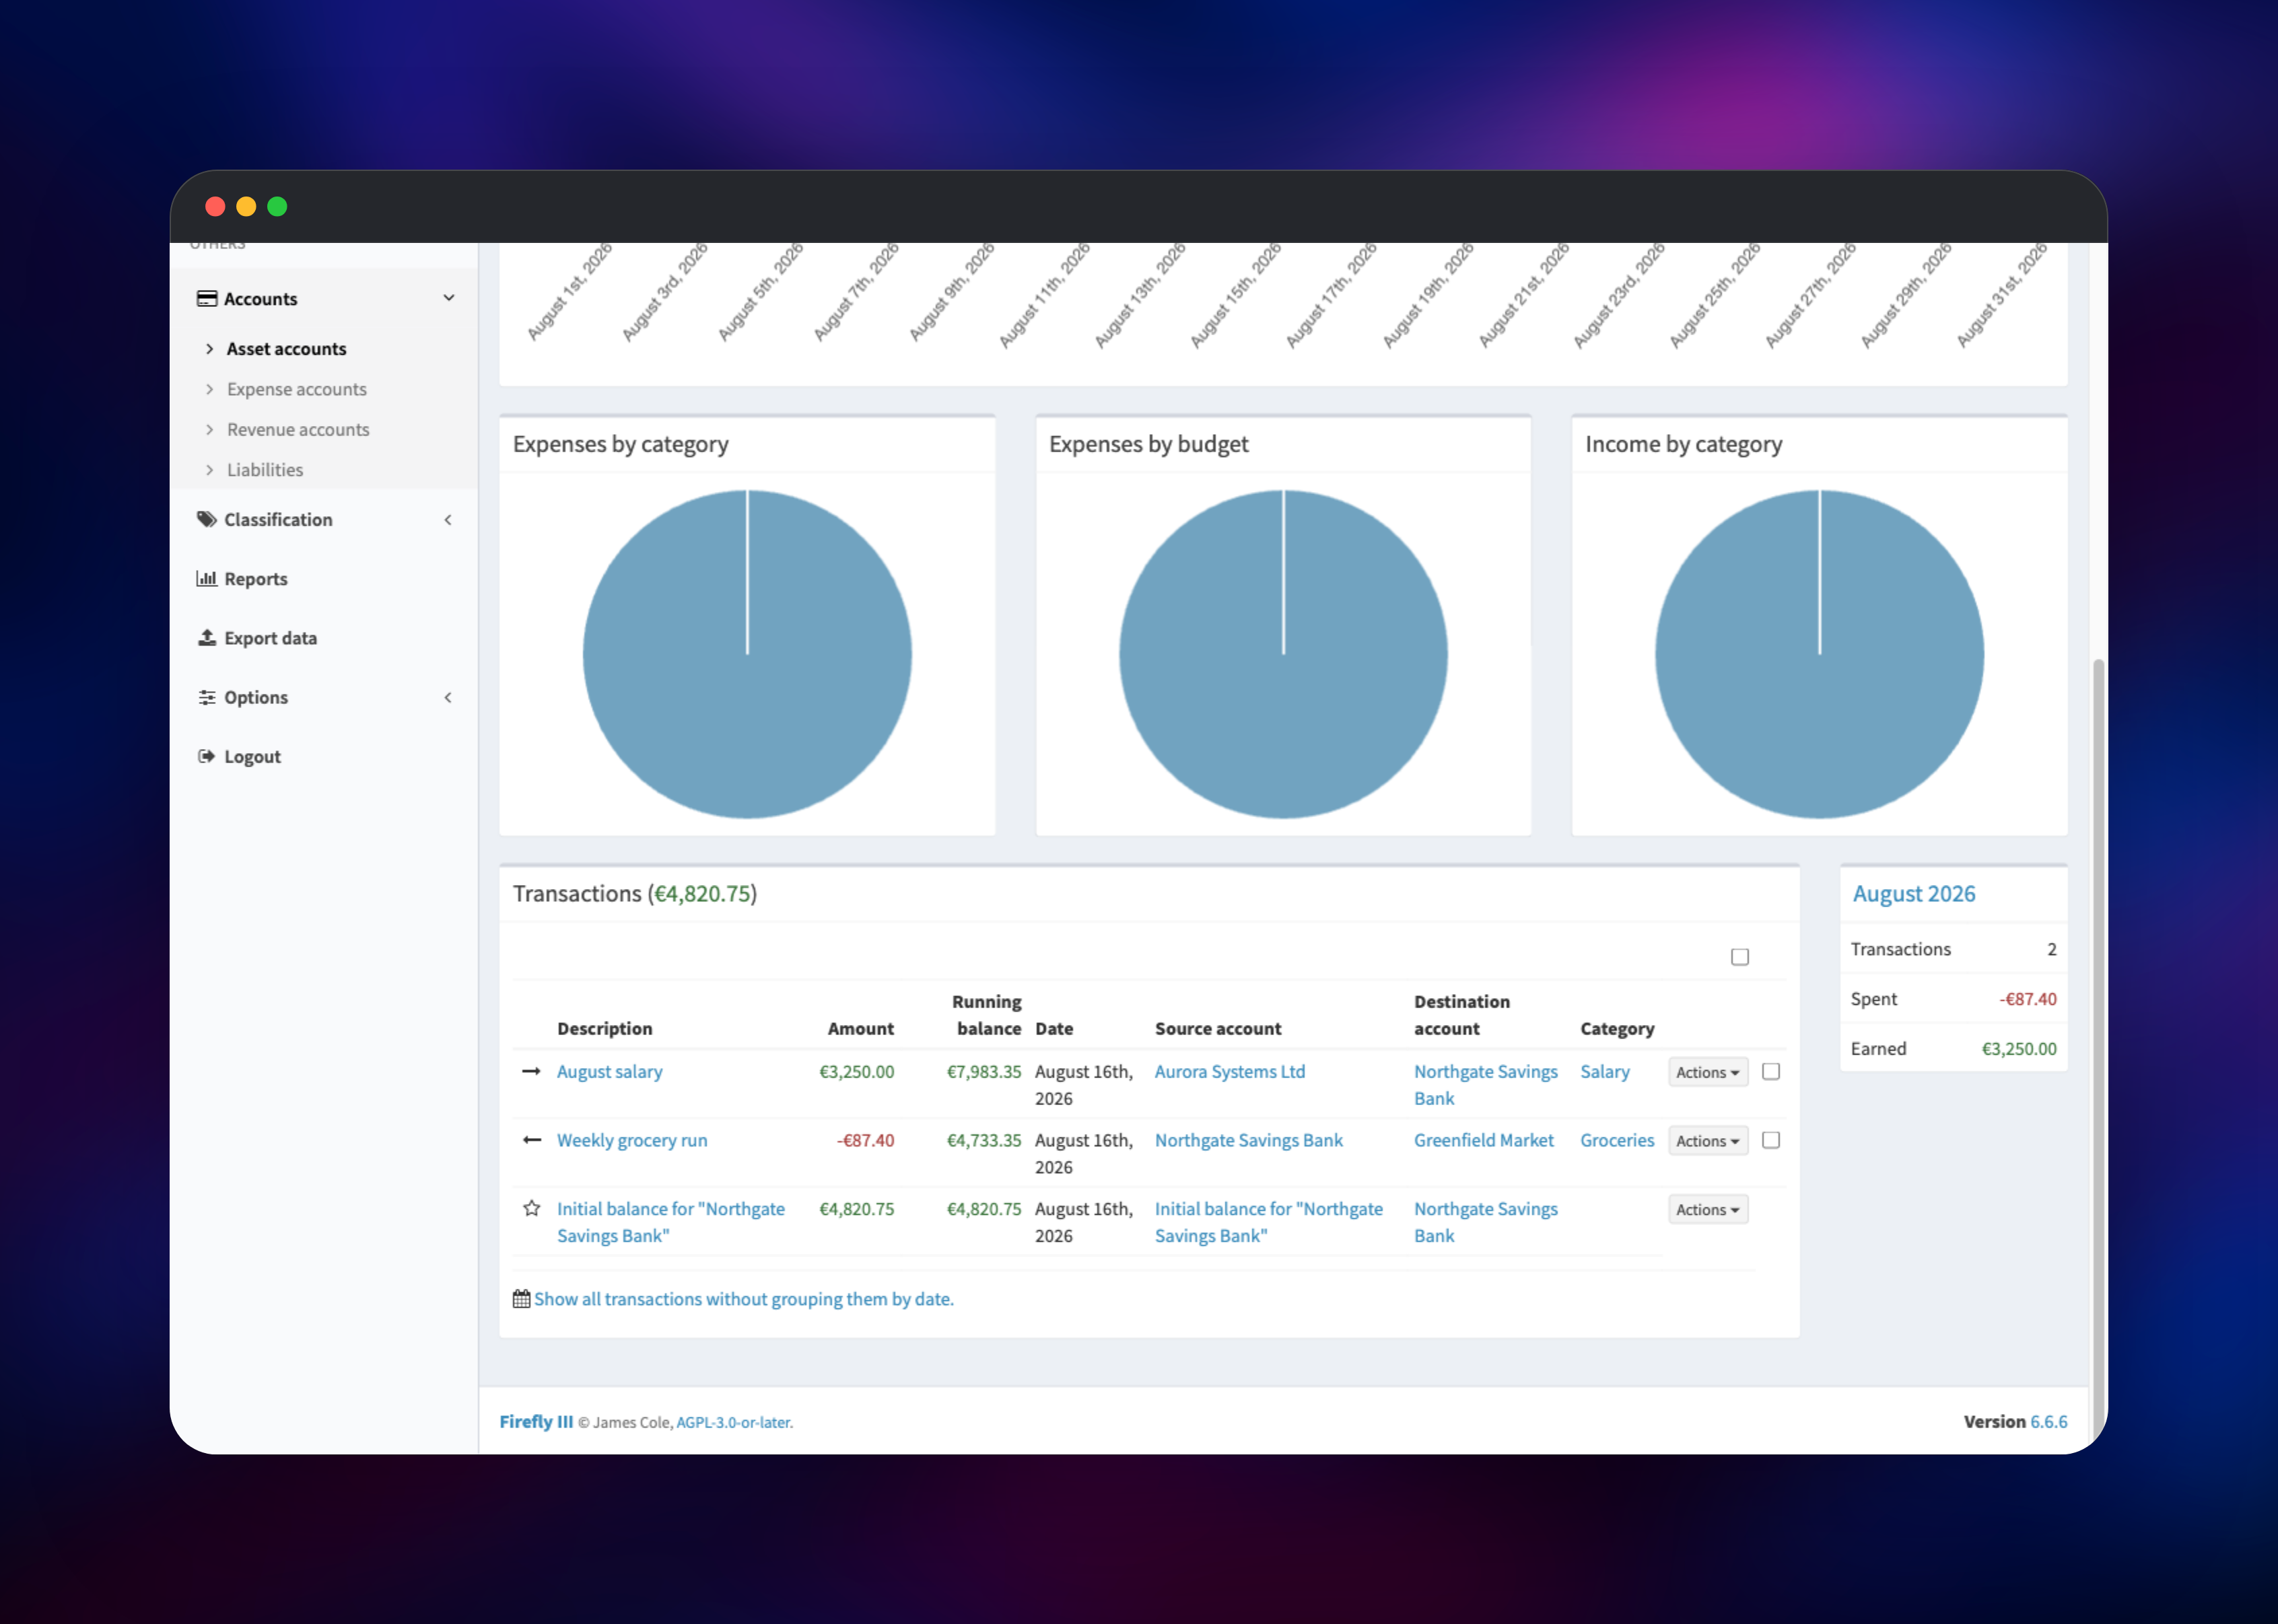
Task: Click the Reports bar-chart icon
Action: pyautogui.click(x=207, y=578)
